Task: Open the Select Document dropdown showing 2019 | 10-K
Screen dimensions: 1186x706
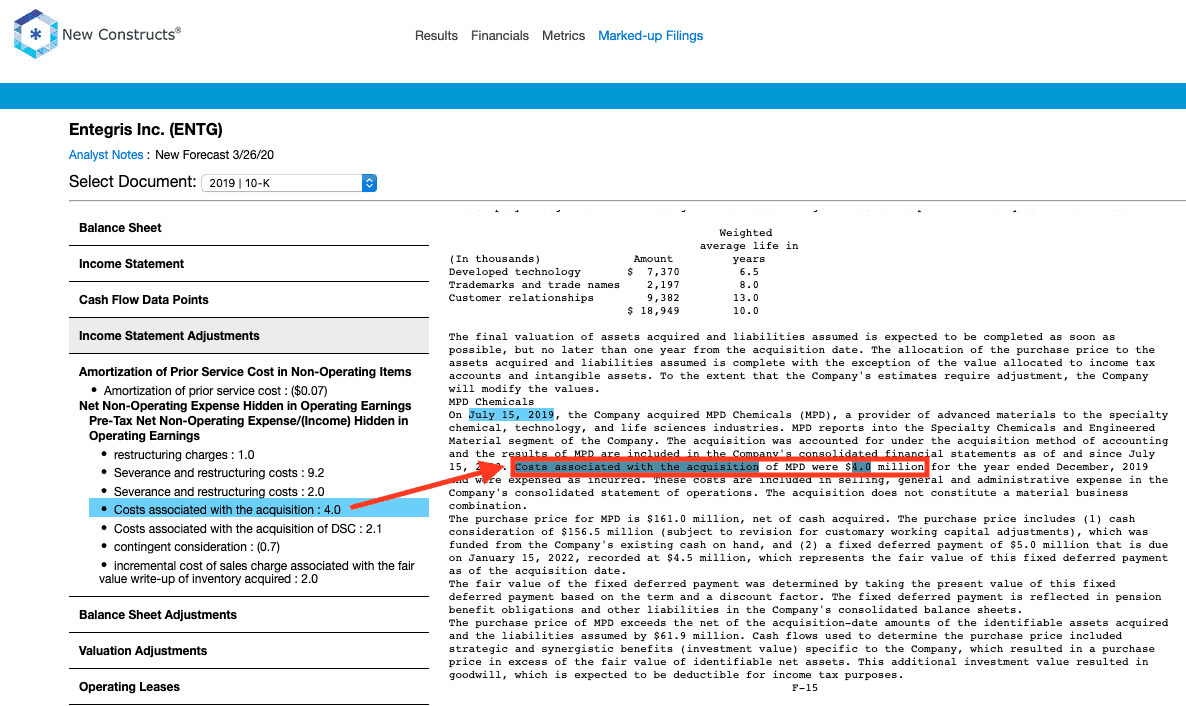Action: 289,183
